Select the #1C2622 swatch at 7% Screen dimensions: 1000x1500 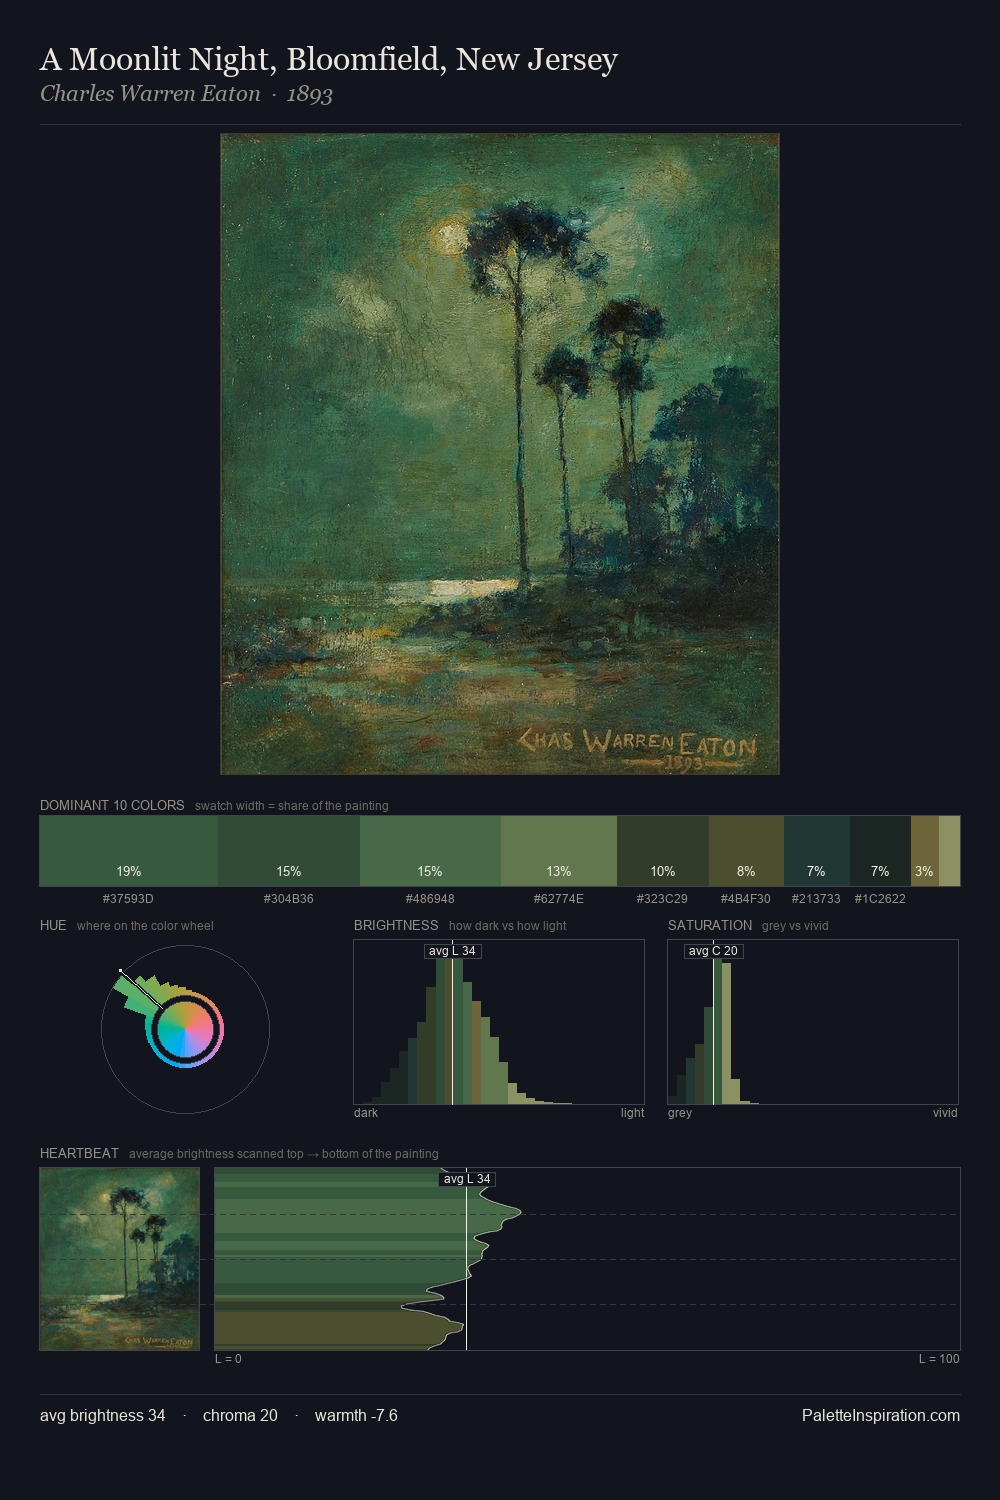pyautogui.click(x=880, y=851)
